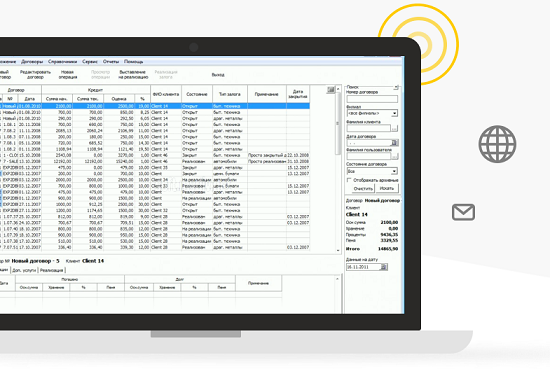Screen dimensions: 550x369
Task: Open the Договоры menu
Action: pyautogui.click(x=32, y=62)
